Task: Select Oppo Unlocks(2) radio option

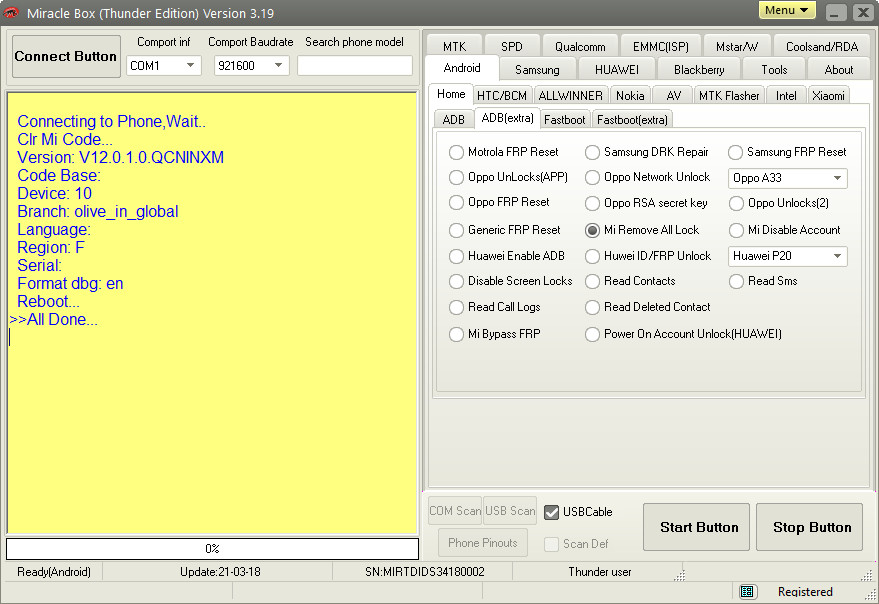Action: [x=779, y=203]
